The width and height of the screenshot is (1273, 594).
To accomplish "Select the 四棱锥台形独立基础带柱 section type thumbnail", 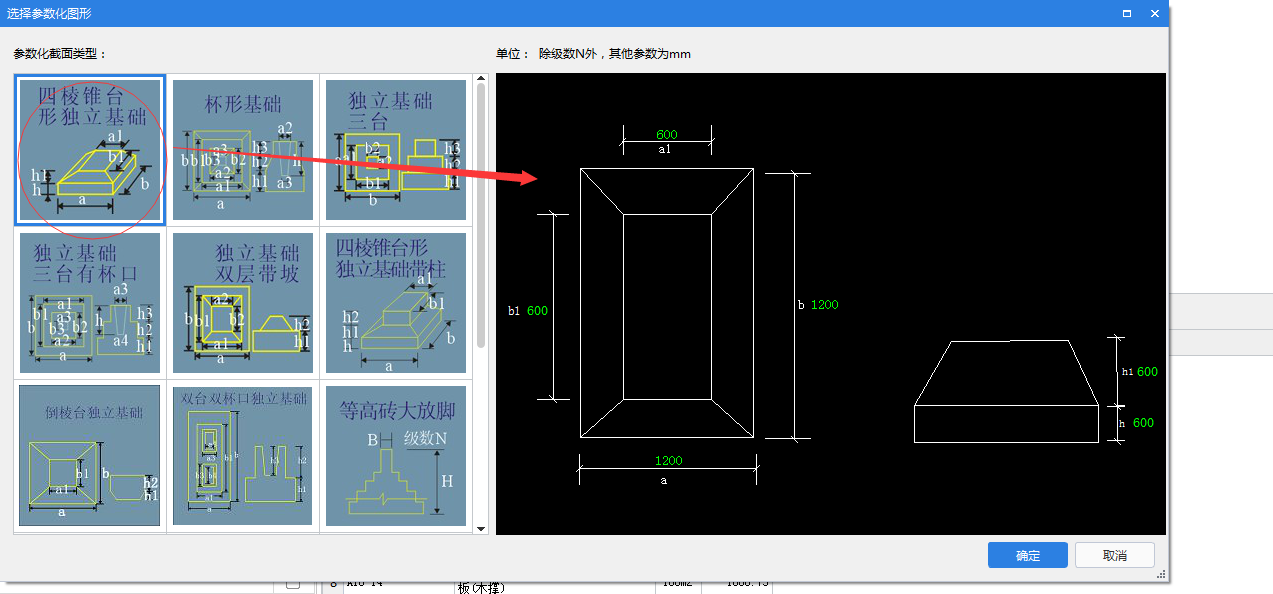I will click(396, 303).
